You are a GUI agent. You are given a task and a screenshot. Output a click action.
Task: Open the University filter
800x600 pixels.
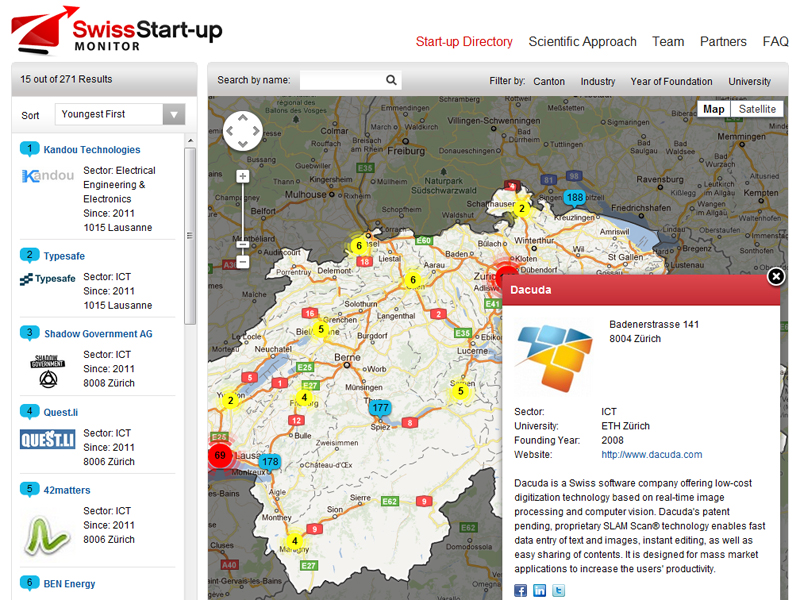point(749,82)
